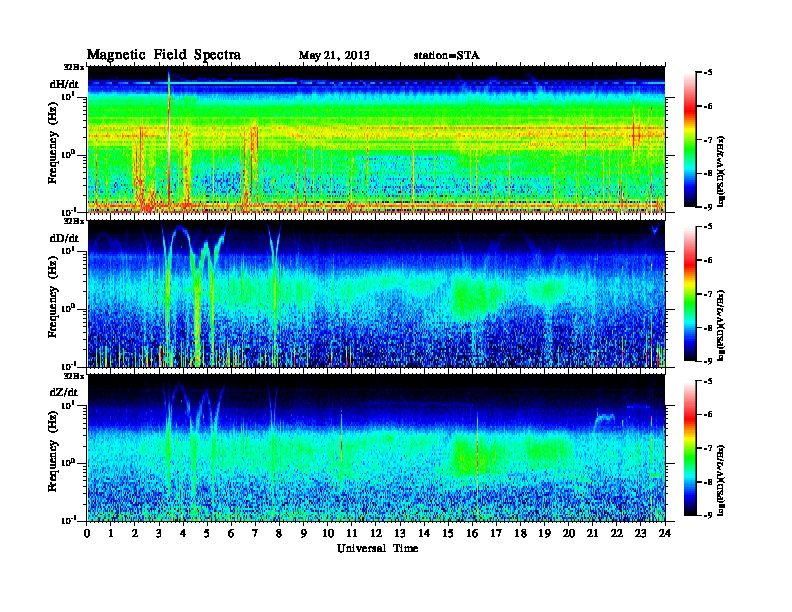Click hour 22 on the time axis
Image resolution: width=792 pixels, height=612 pixels.
(617, 533)
